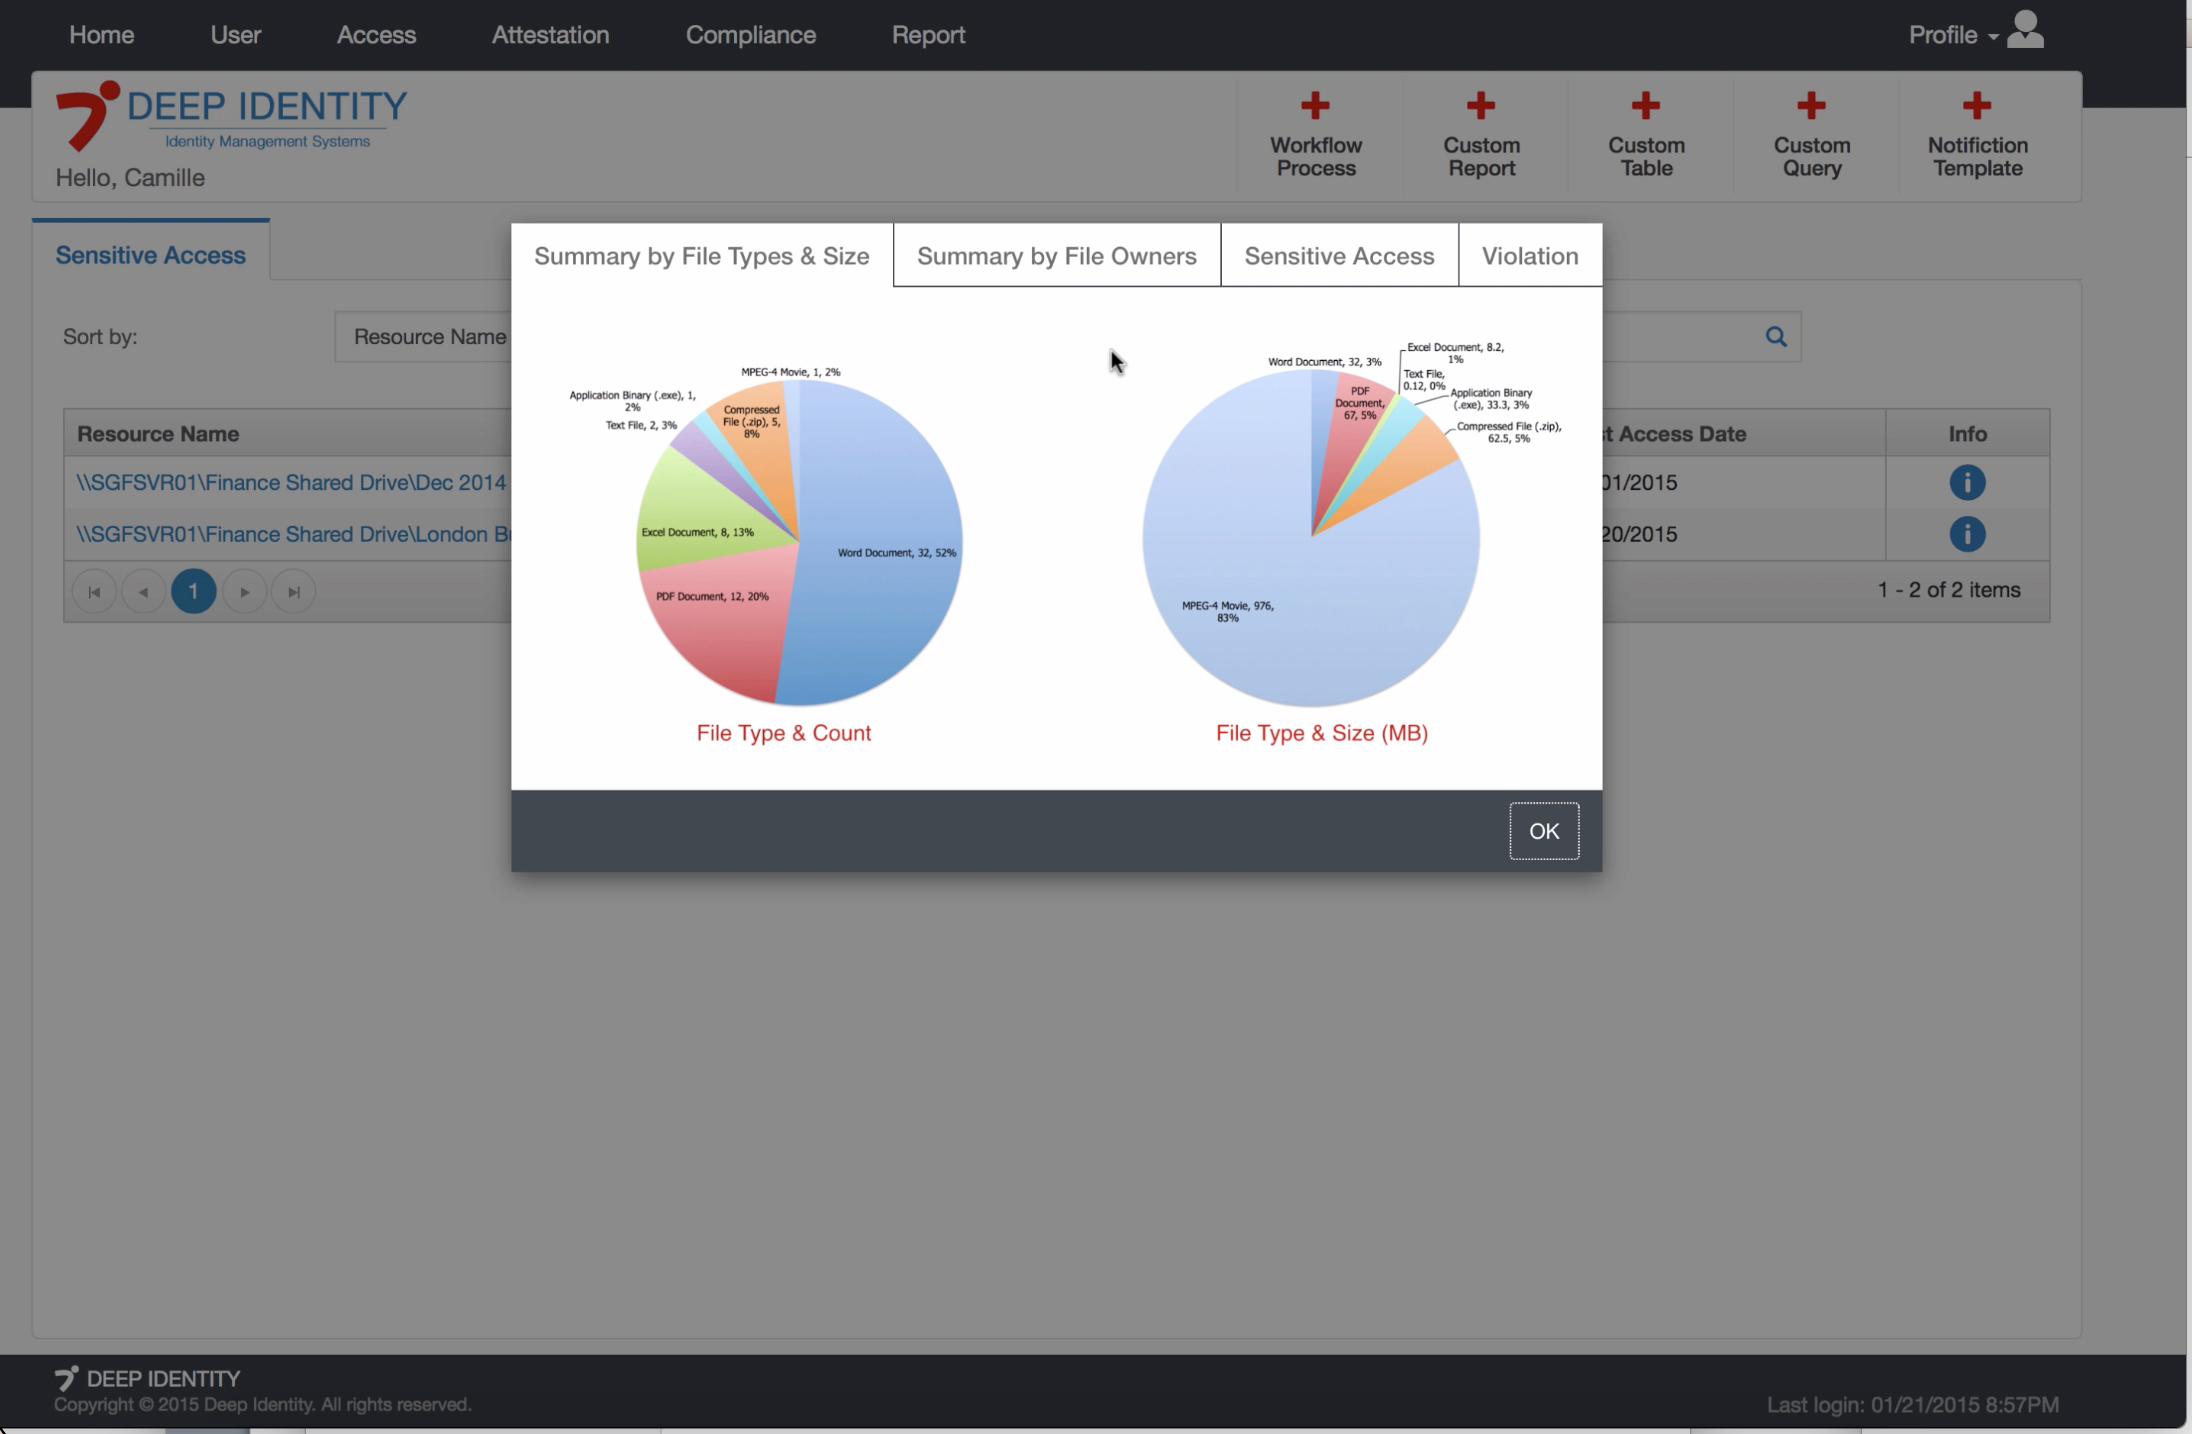This screenshot has width=2192, height=1434.
Task: Click the Notifiction Template plus icon
Action: pyautogui.click(x=1977, y=105)
